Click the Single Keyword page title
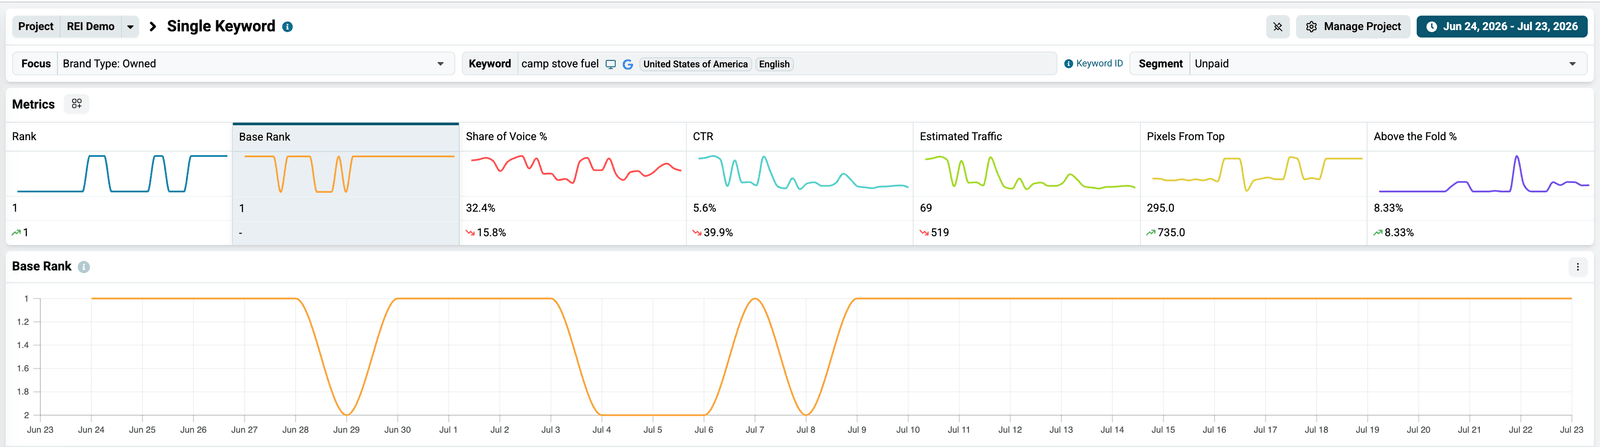The width and height of the screenshot is (1600, 447). click(221, 27)
